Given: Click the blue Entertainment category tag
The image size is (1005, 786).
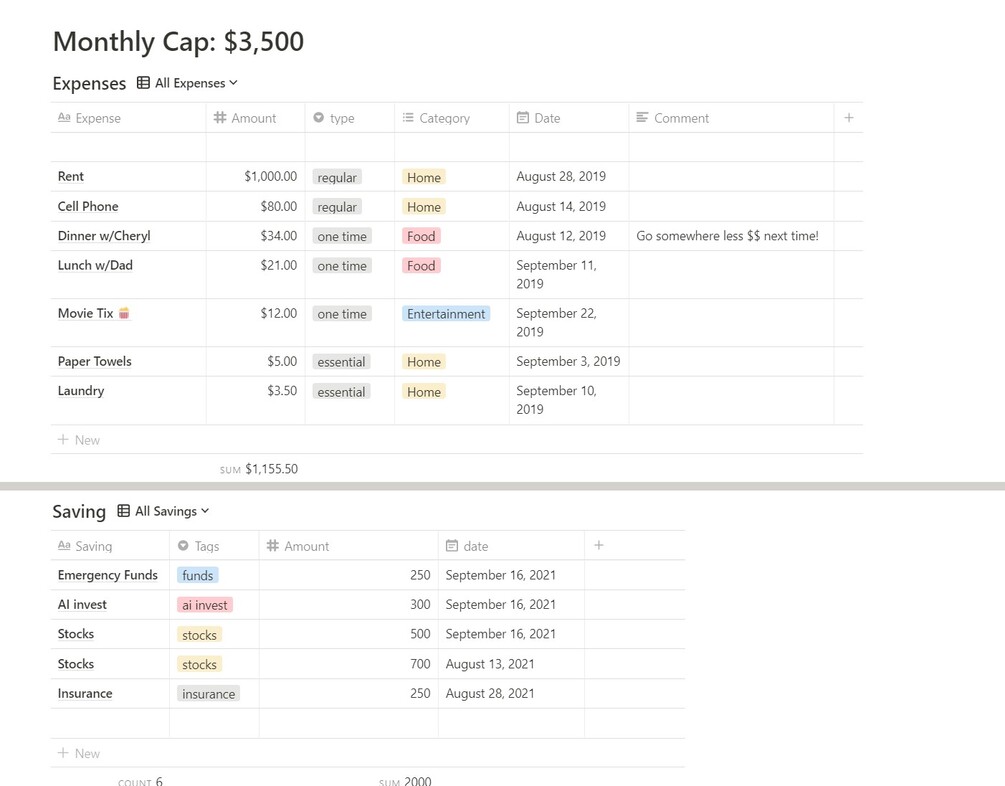Looking at the screenshot, I should 446,314.
